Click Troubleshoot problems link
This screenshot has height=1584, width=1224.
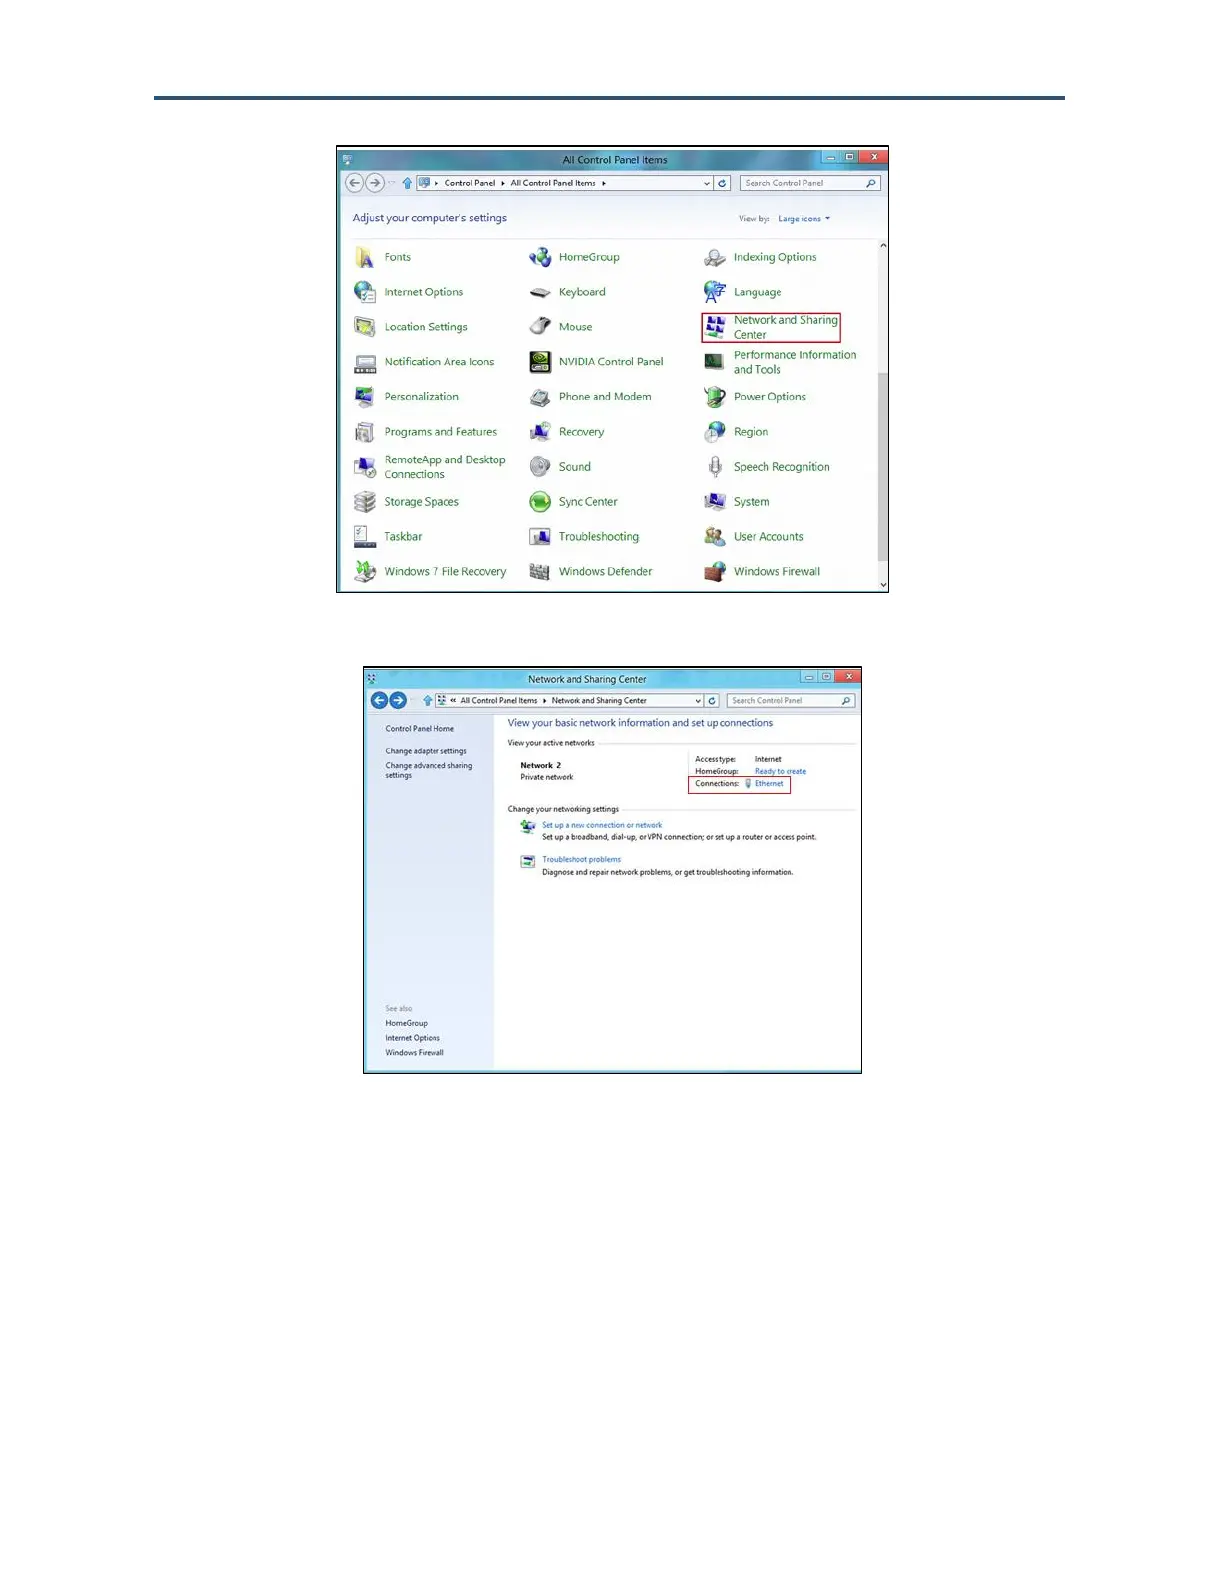pos(581,860)
